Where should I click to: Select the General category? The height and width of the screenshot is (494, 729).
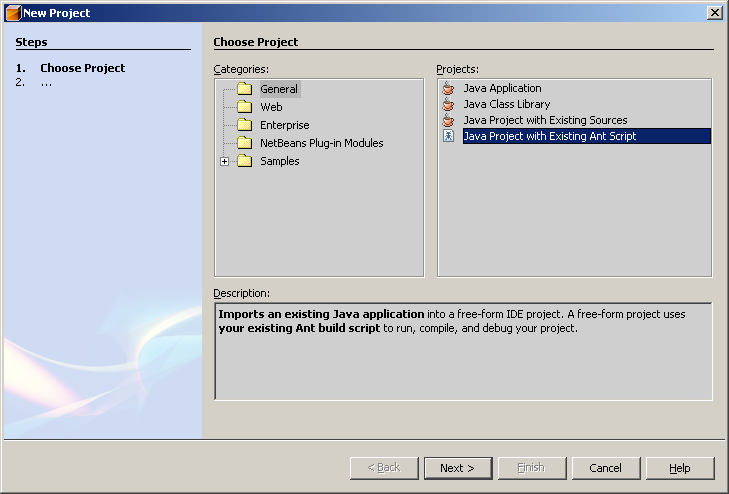(279, 89)
